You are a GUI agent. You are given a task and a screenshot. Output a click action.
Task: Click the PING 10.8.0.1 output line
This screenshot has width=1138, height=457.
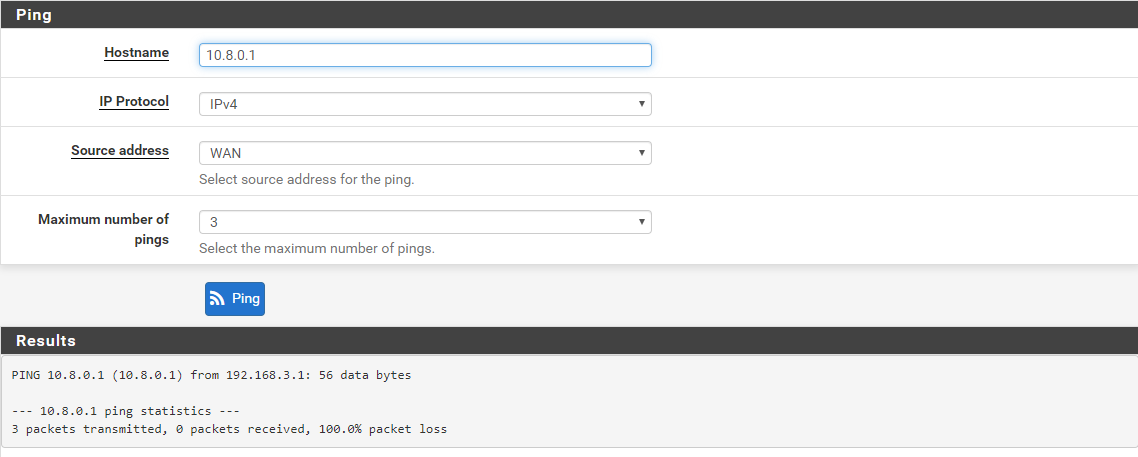pyautogui.click(x=211, y=376)
